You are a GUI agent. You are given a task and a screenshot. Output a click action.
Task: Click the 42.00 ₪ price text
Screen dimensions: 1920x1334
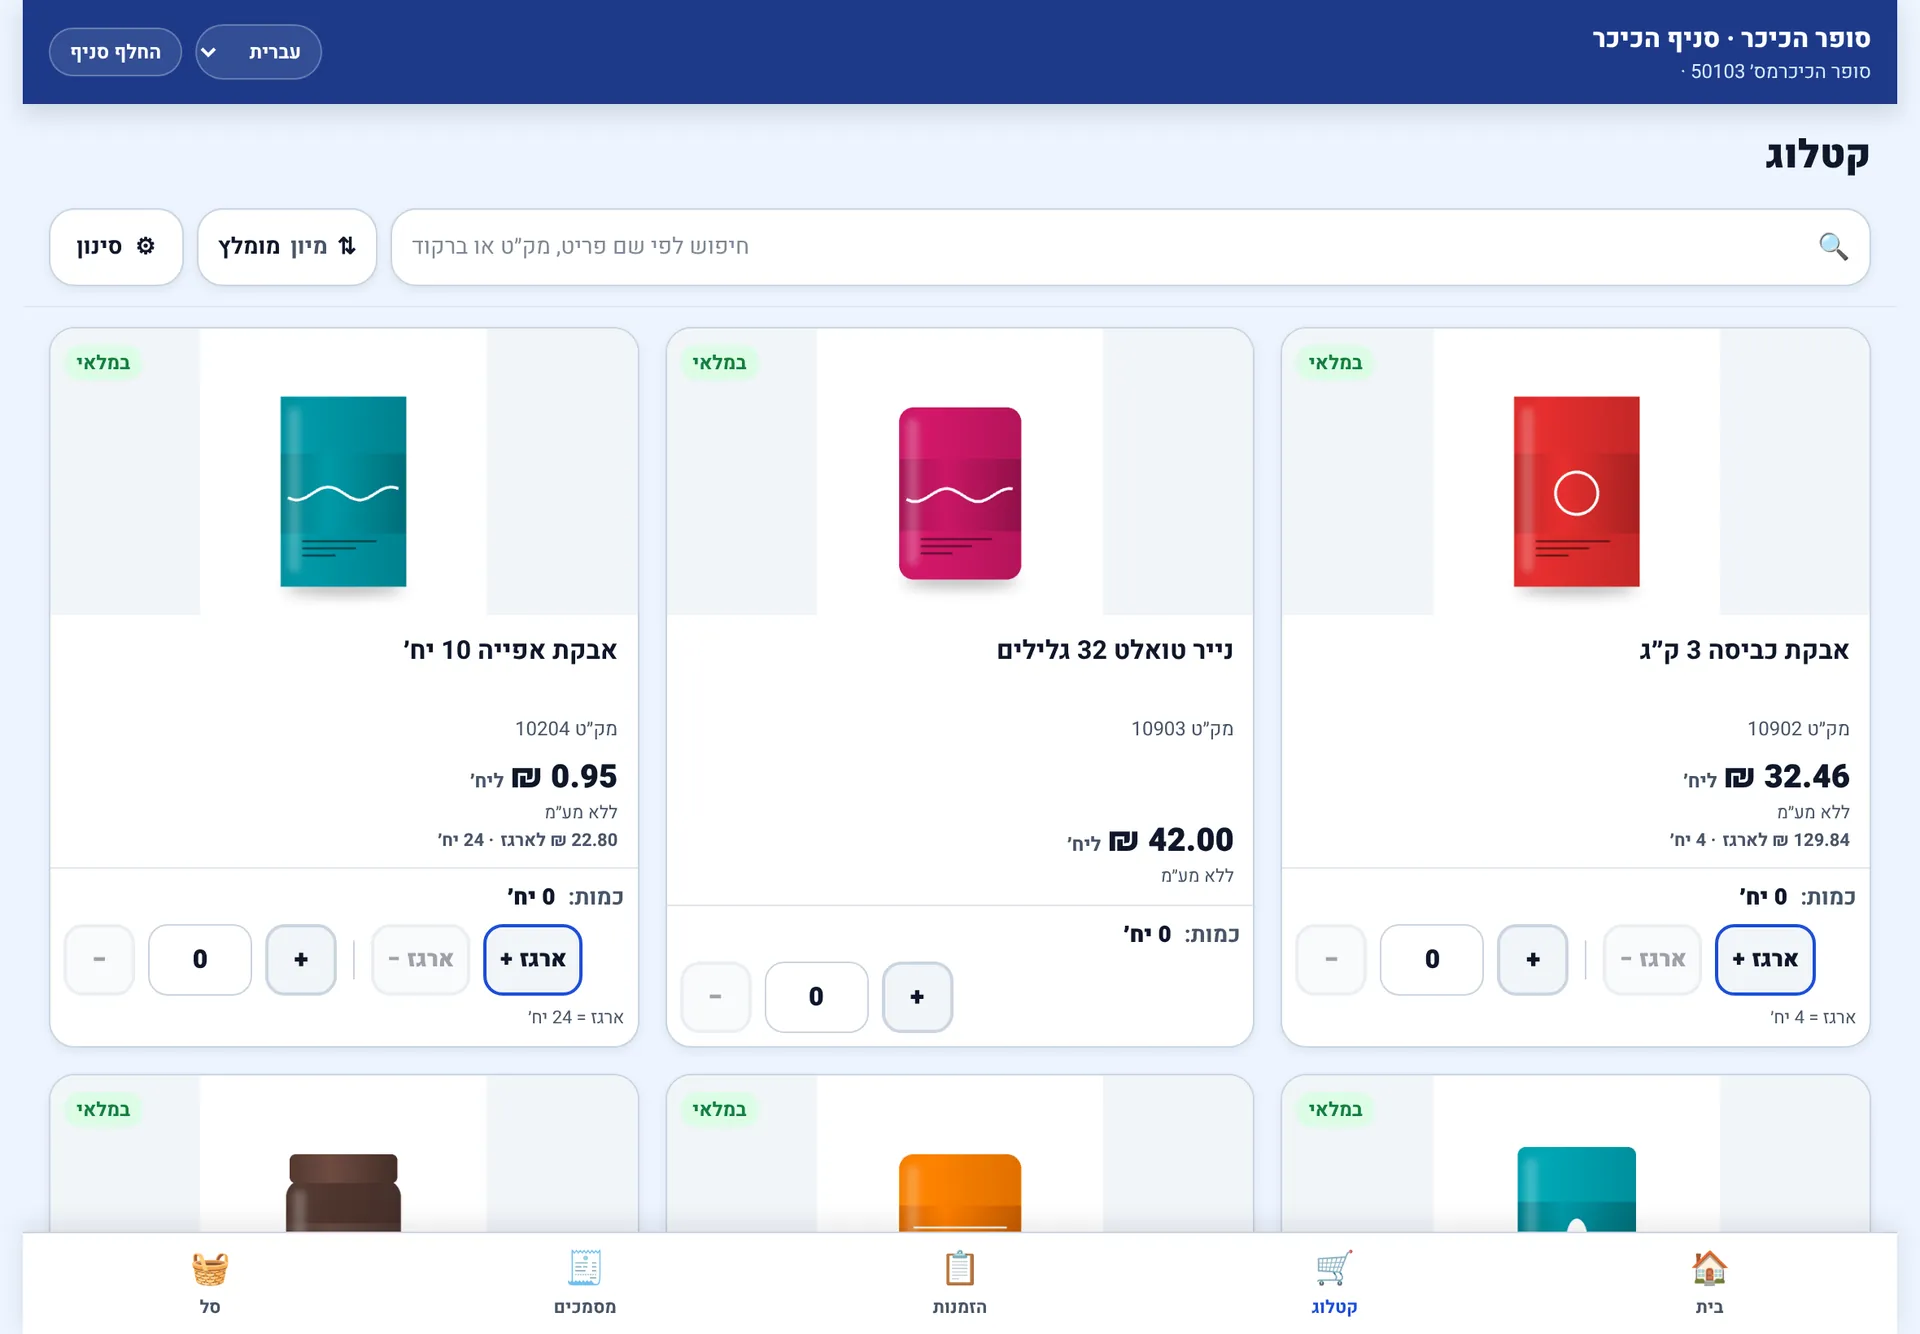pos(1171,839)
